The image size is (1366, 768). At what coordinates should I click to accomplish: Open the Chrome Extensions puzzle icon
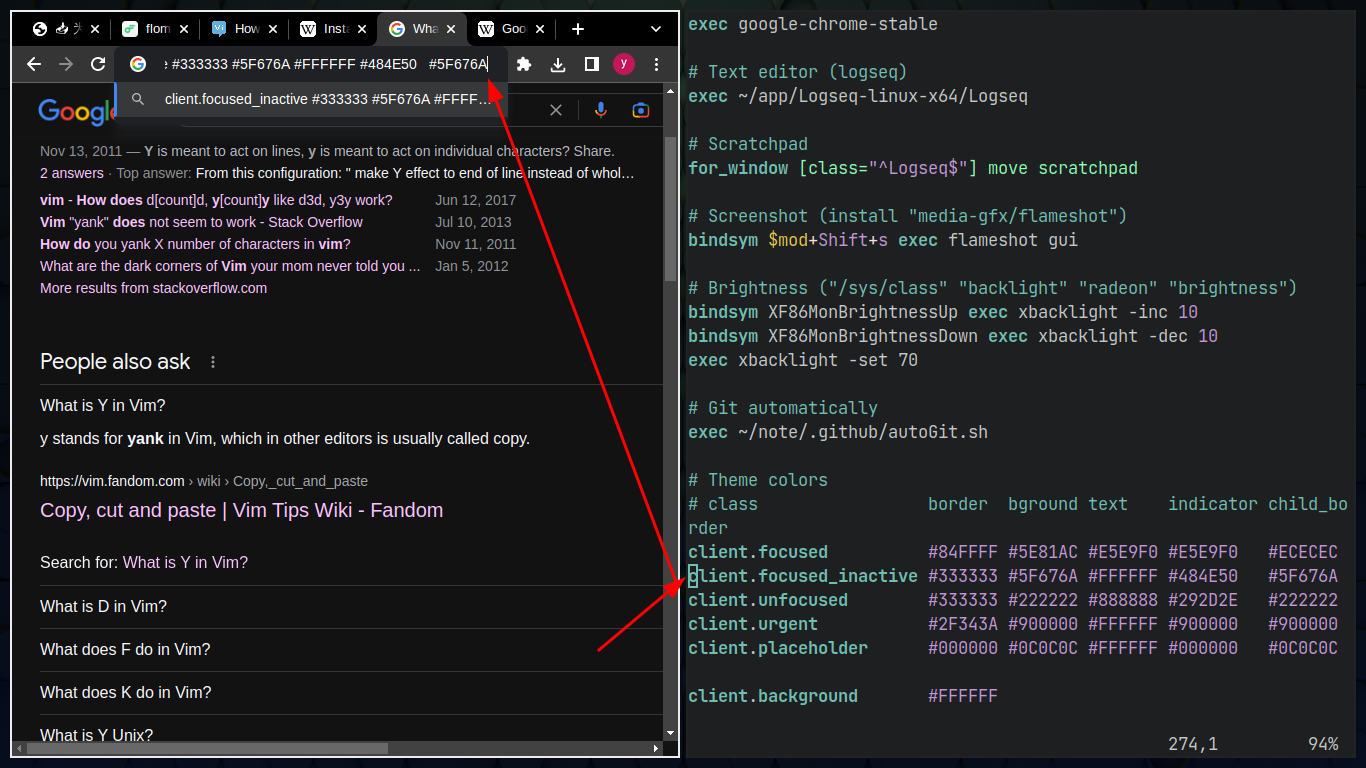(524, 64)
